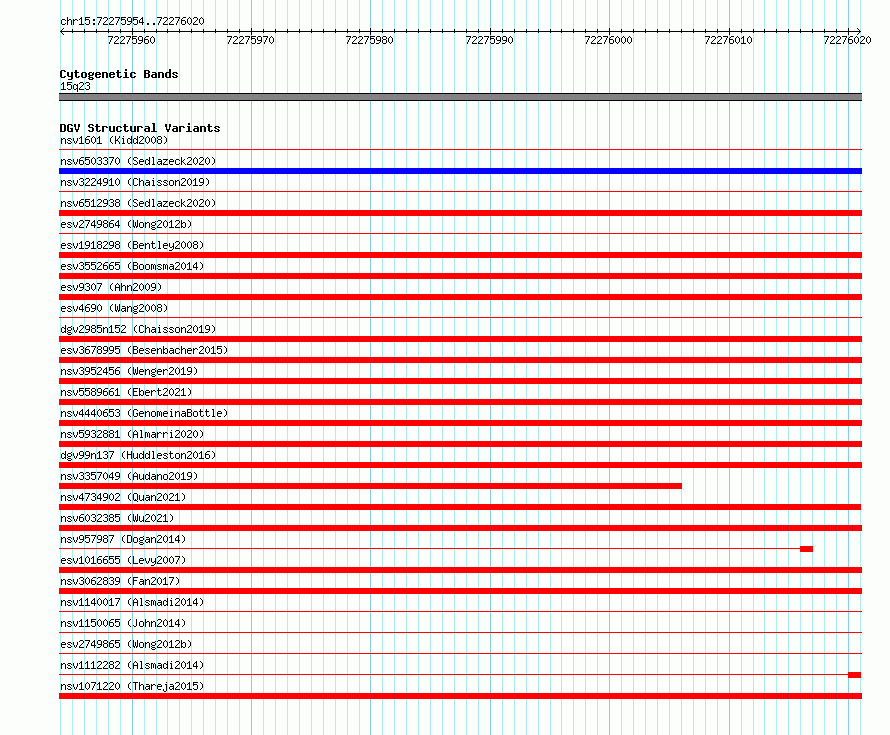Viewport: 890px width, 735px height.
Task: Select nsv1150065 (John2014) variant label
Action: [123, 623]
